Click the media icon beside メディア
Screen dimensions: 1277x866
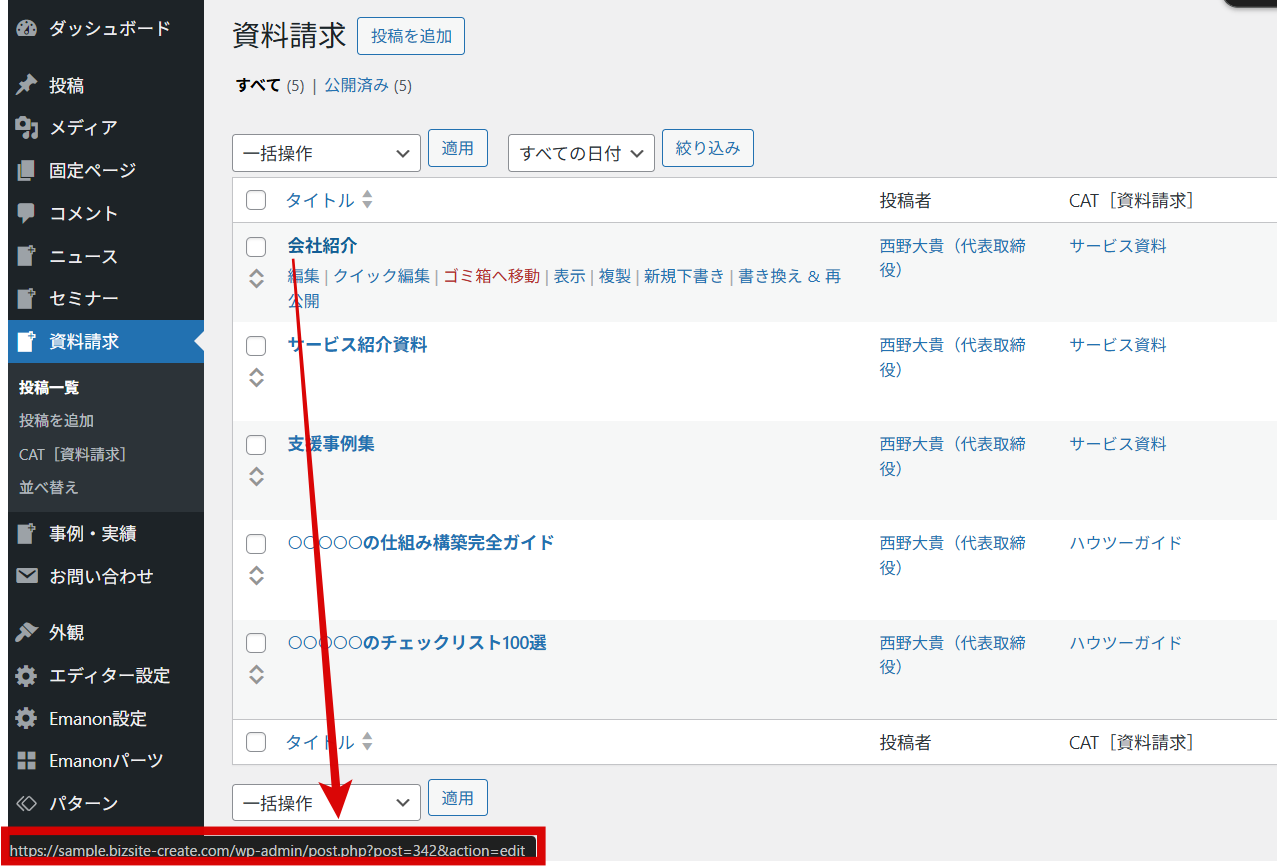pyautogui.click(x=27, y=128)
